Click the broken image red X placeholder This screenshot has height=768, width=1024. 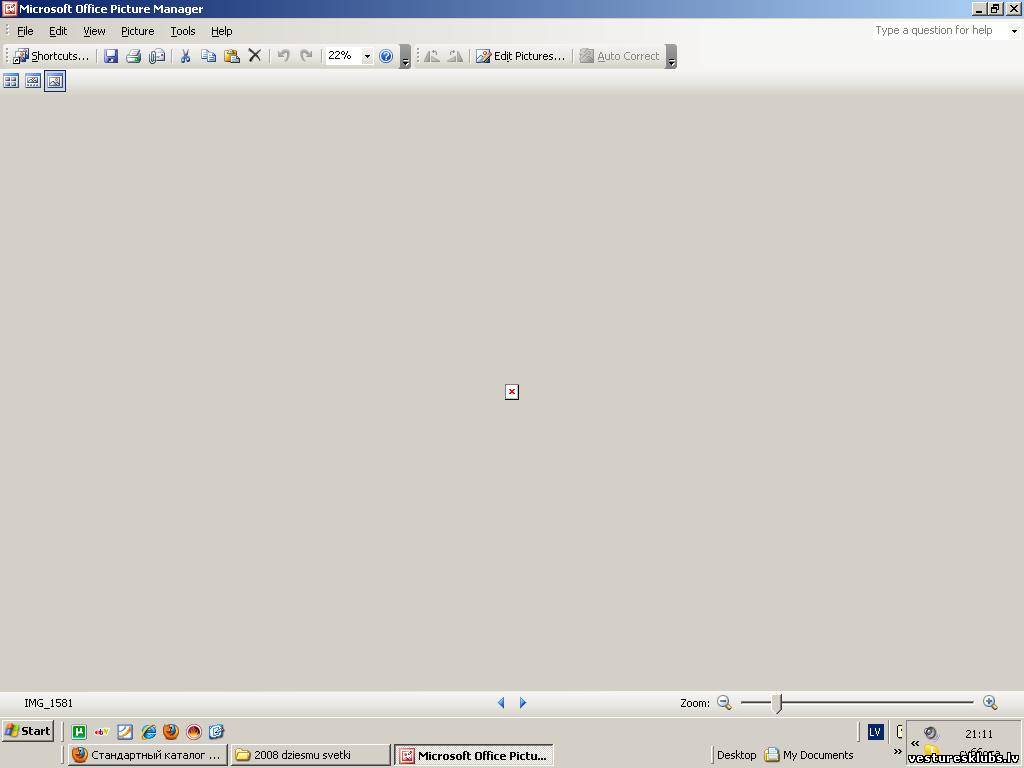(x=512, y=392)
